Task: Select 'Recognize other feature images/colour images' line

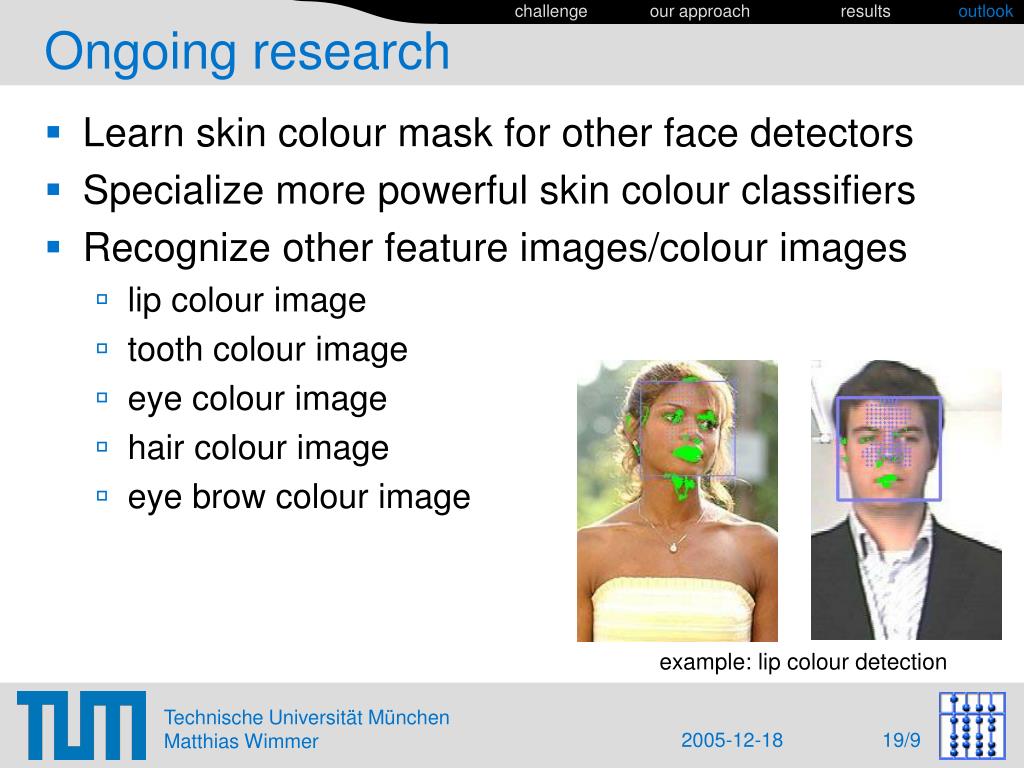Action: (495, 248)
